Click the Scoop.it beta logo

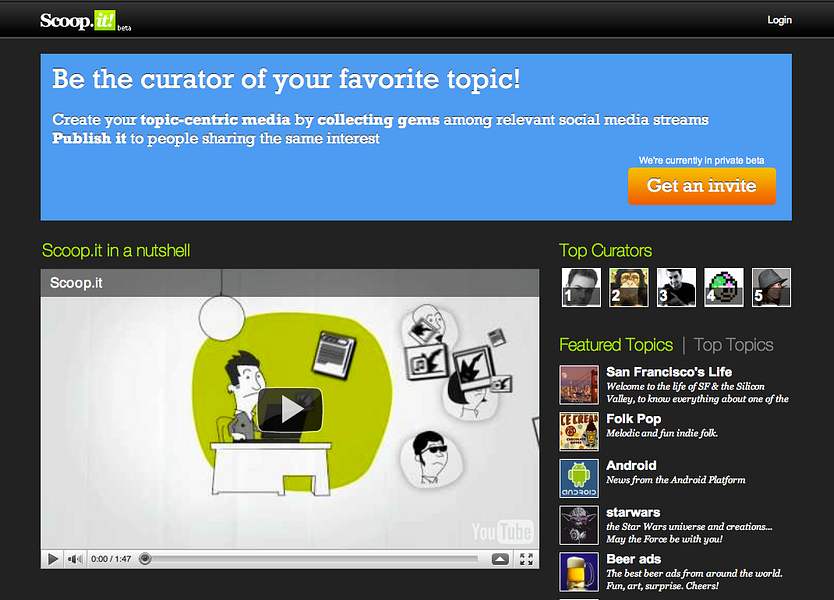[85, 21]
